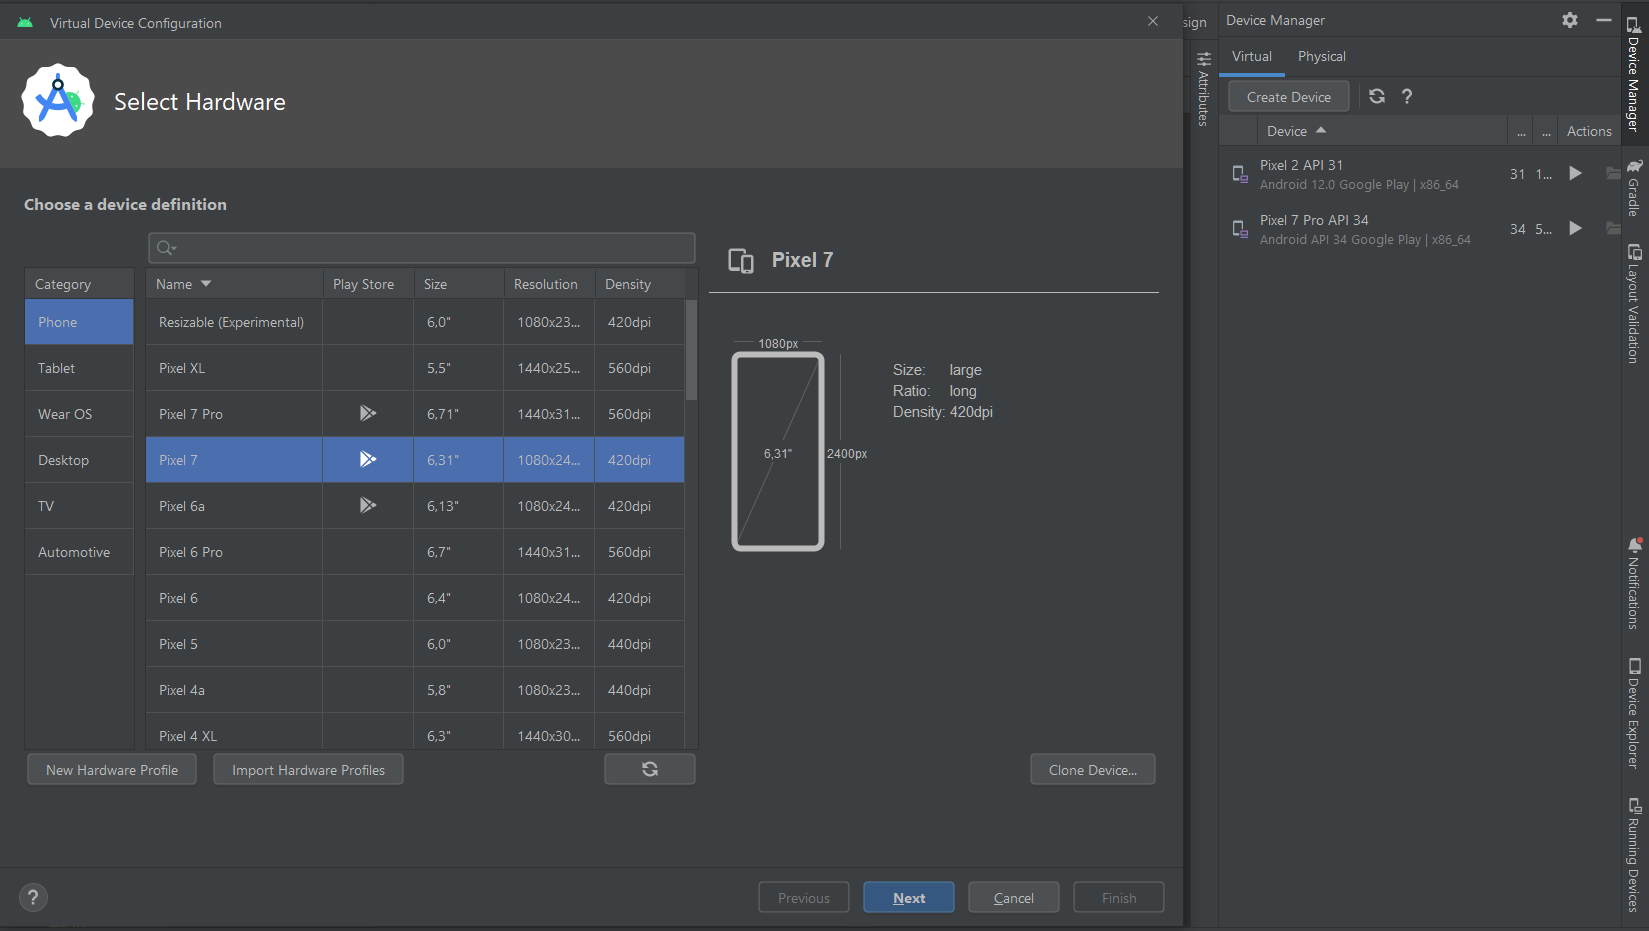Image resolution: width=1649 pixels, height=931 pixels.
Task: Click Category column header
Action: tap(79, 284)
